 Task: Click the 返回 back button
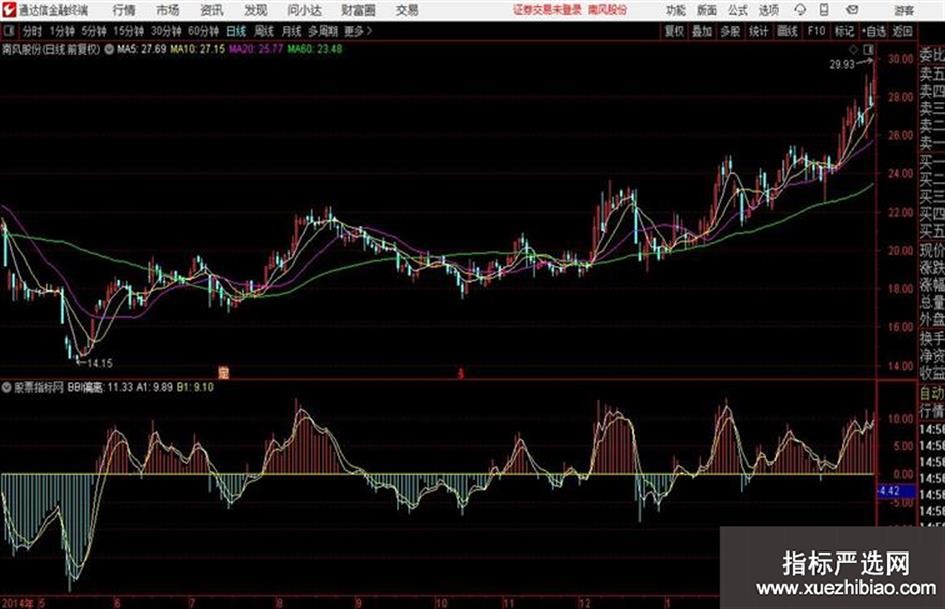click(x=902, y=31)
